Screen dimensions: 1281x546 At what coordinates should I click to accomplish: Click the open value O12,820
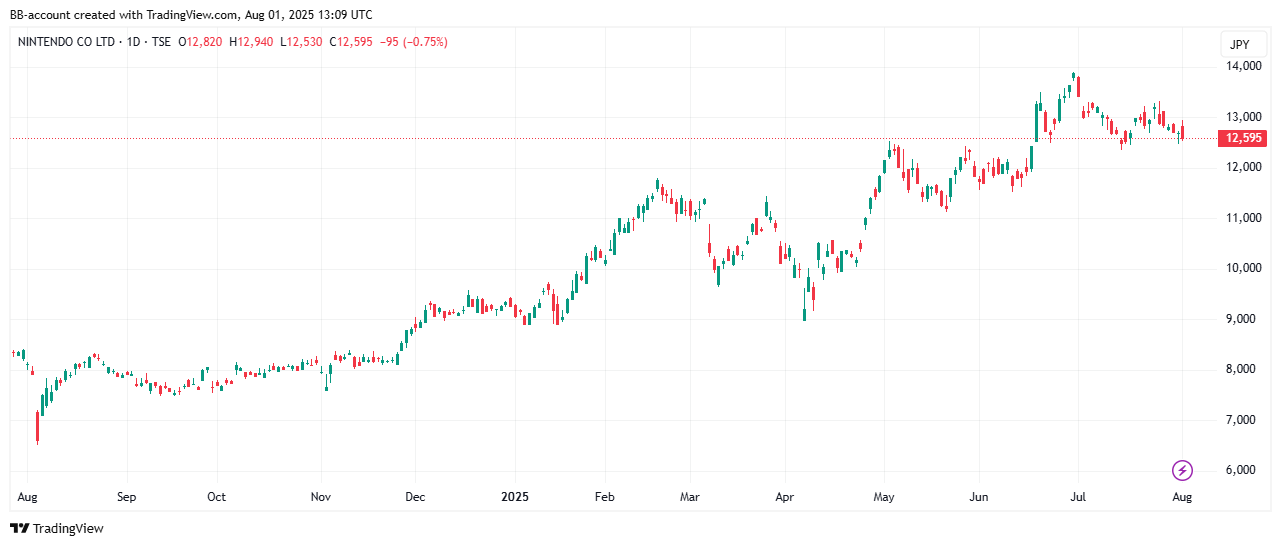coord(201,42)
